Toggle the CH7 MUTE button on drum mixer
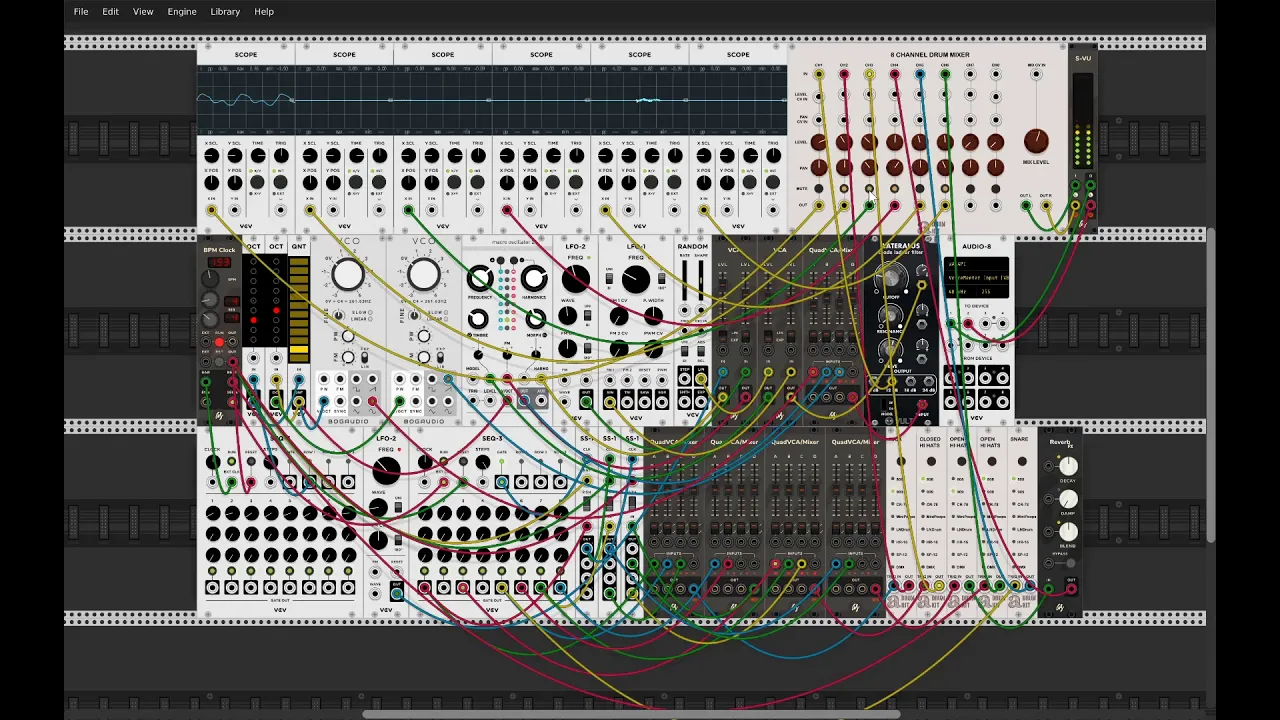Image resolution: width=1280 pixels, height=720 pixels. [x=970, y=188]
